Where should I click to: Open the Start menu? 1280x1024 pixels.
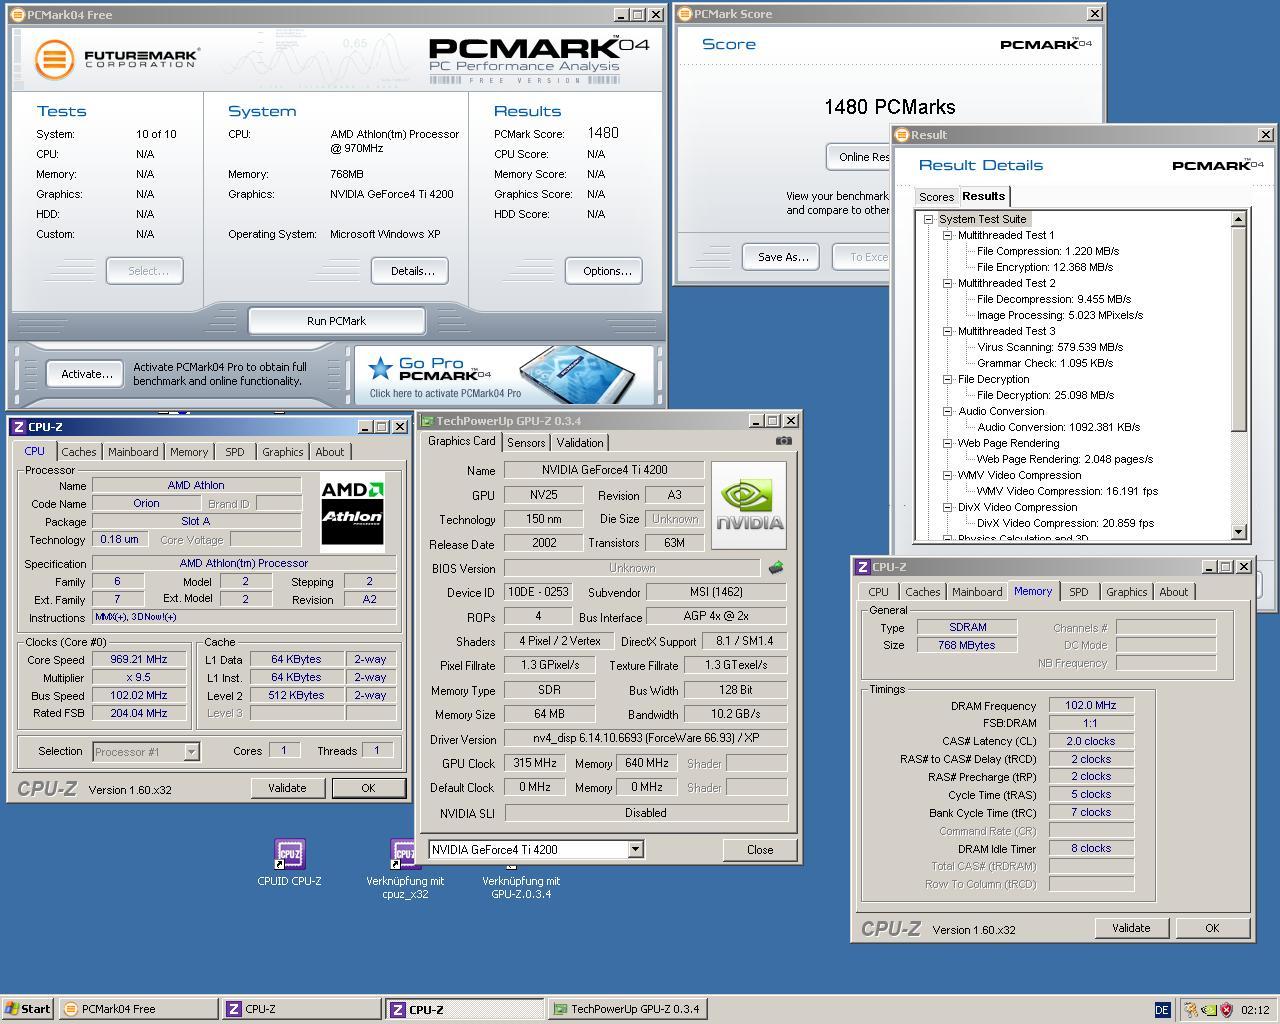(x=28, y=1009)
